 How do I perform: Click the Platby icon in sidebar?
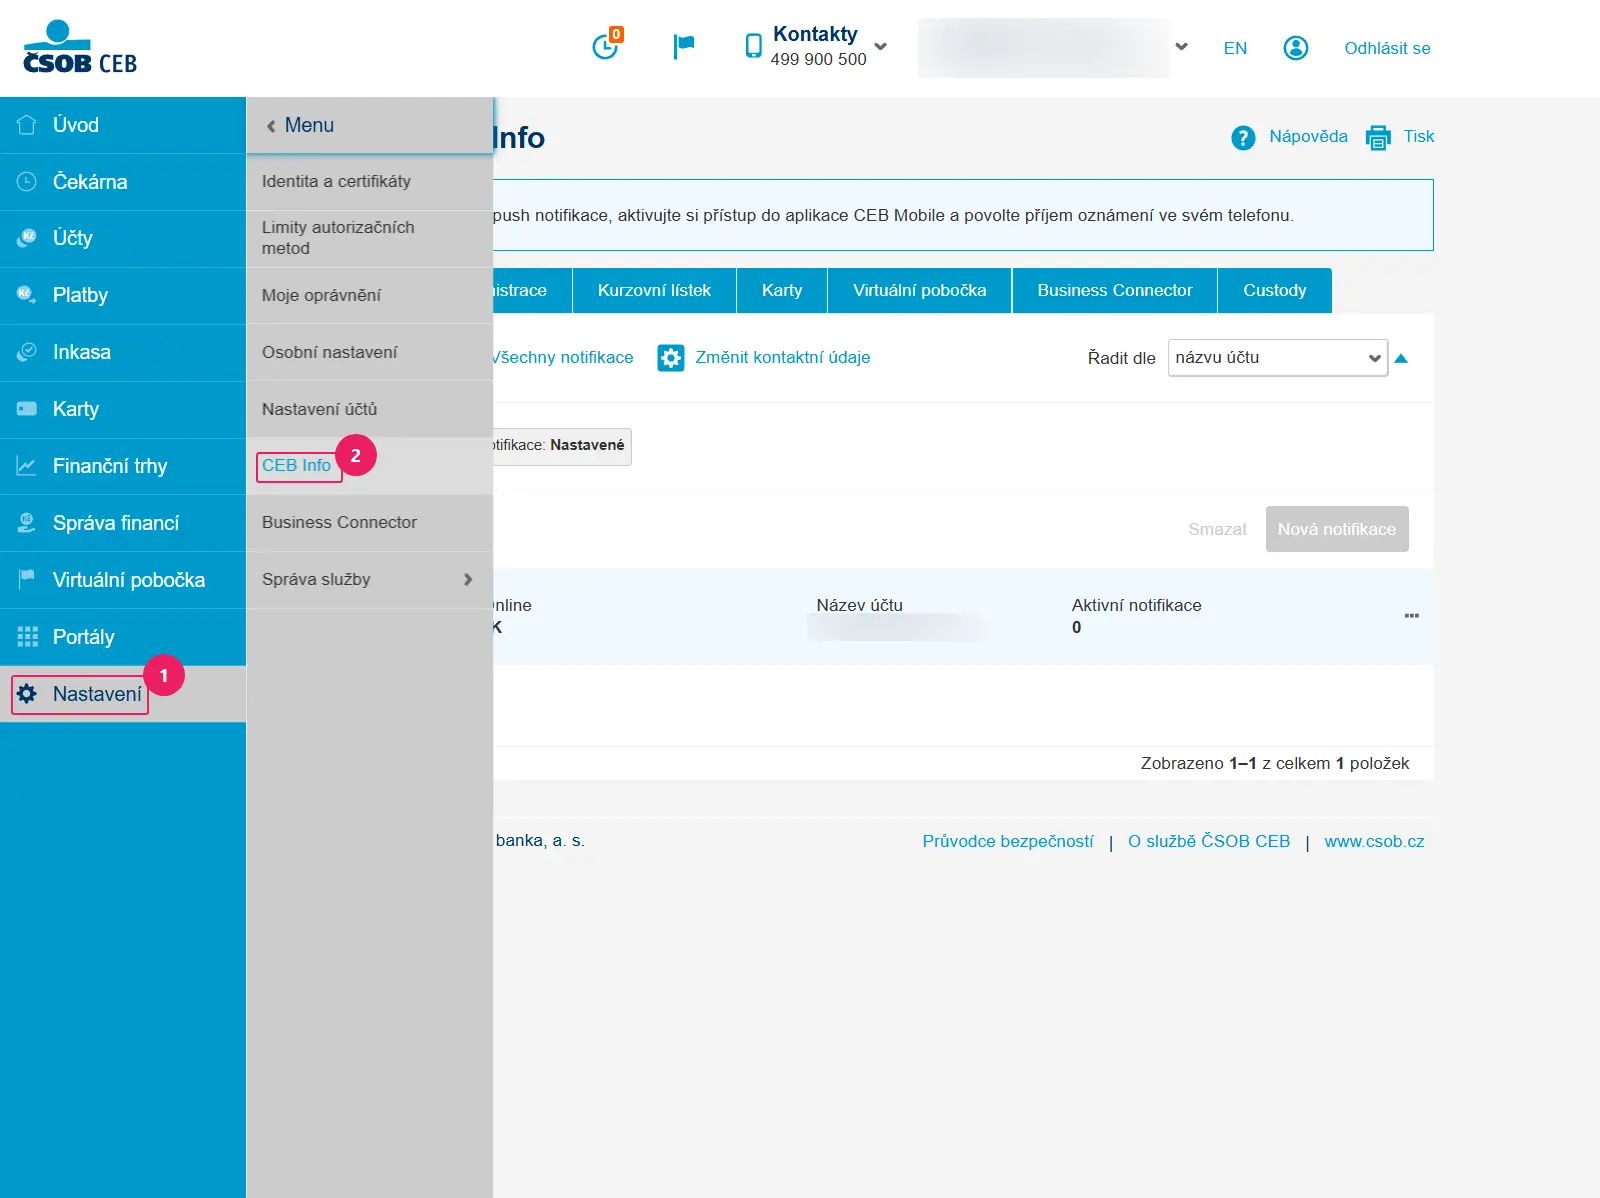27,295
